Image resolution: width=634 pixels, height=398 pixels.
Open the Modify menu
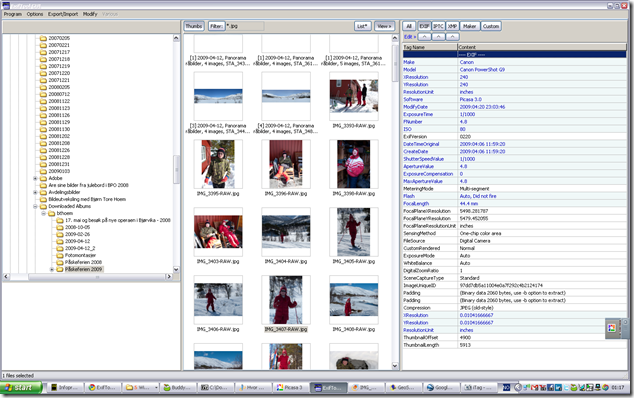tap(90, 14)
